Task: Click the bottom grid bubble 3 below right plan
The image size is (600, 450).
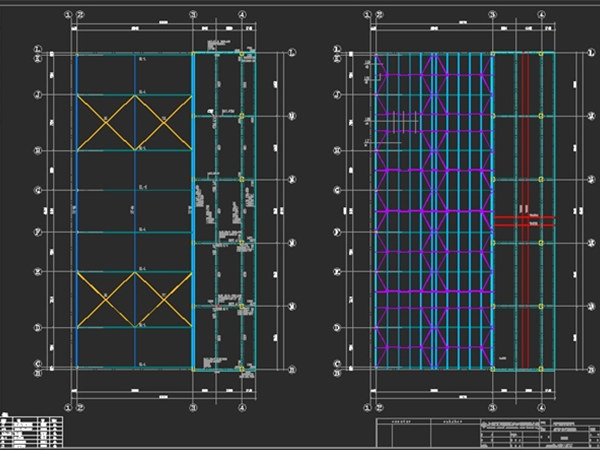Action: (x=492, y=407)
